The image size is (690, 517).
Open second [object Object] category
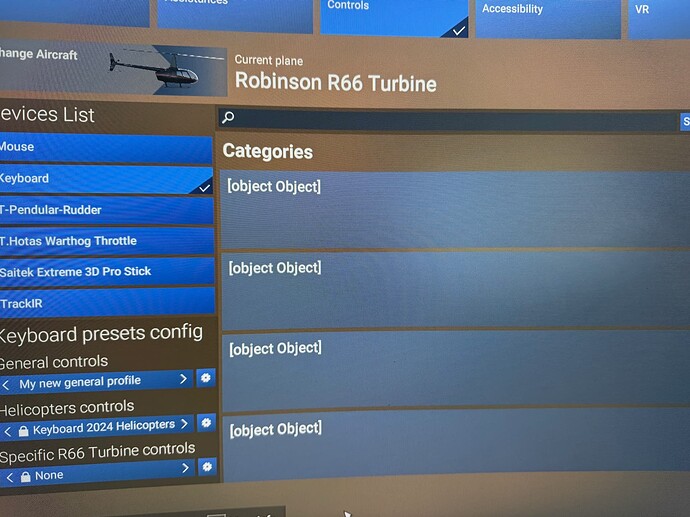click(x=456, y=290)
